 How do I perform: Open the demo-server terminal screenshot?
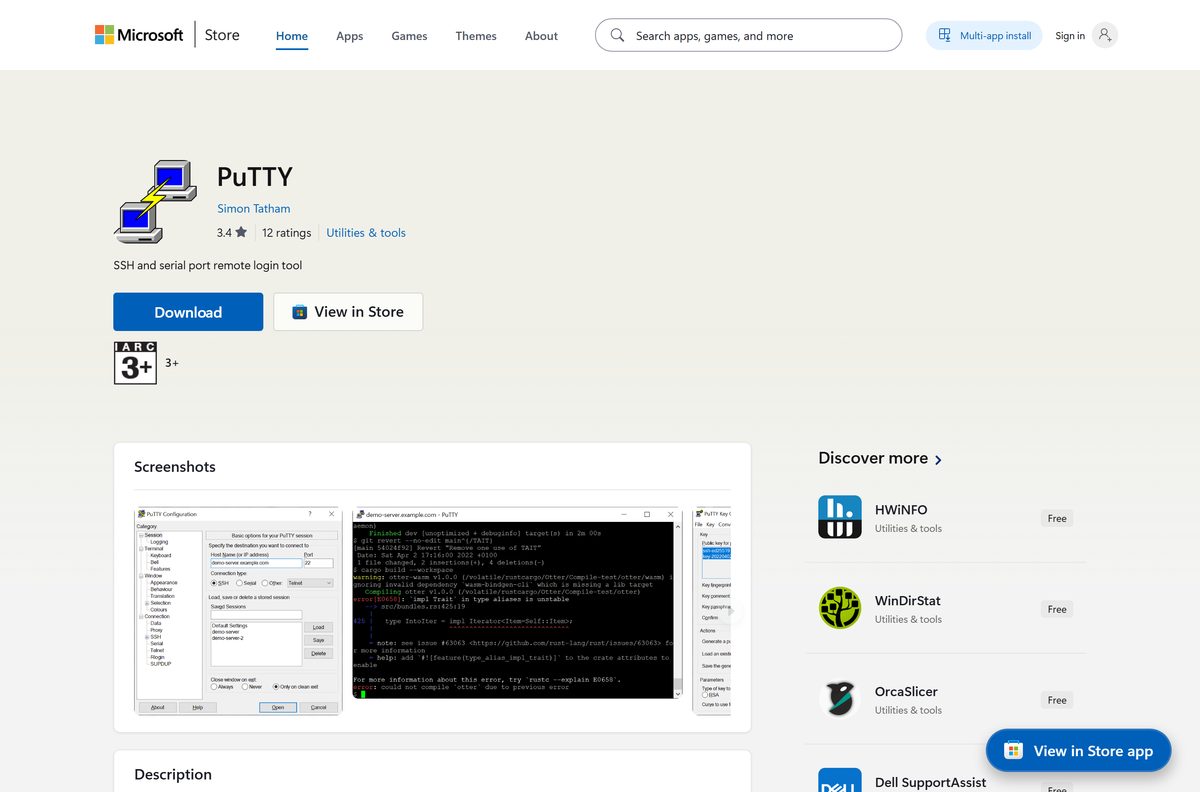tap(518, 603)
